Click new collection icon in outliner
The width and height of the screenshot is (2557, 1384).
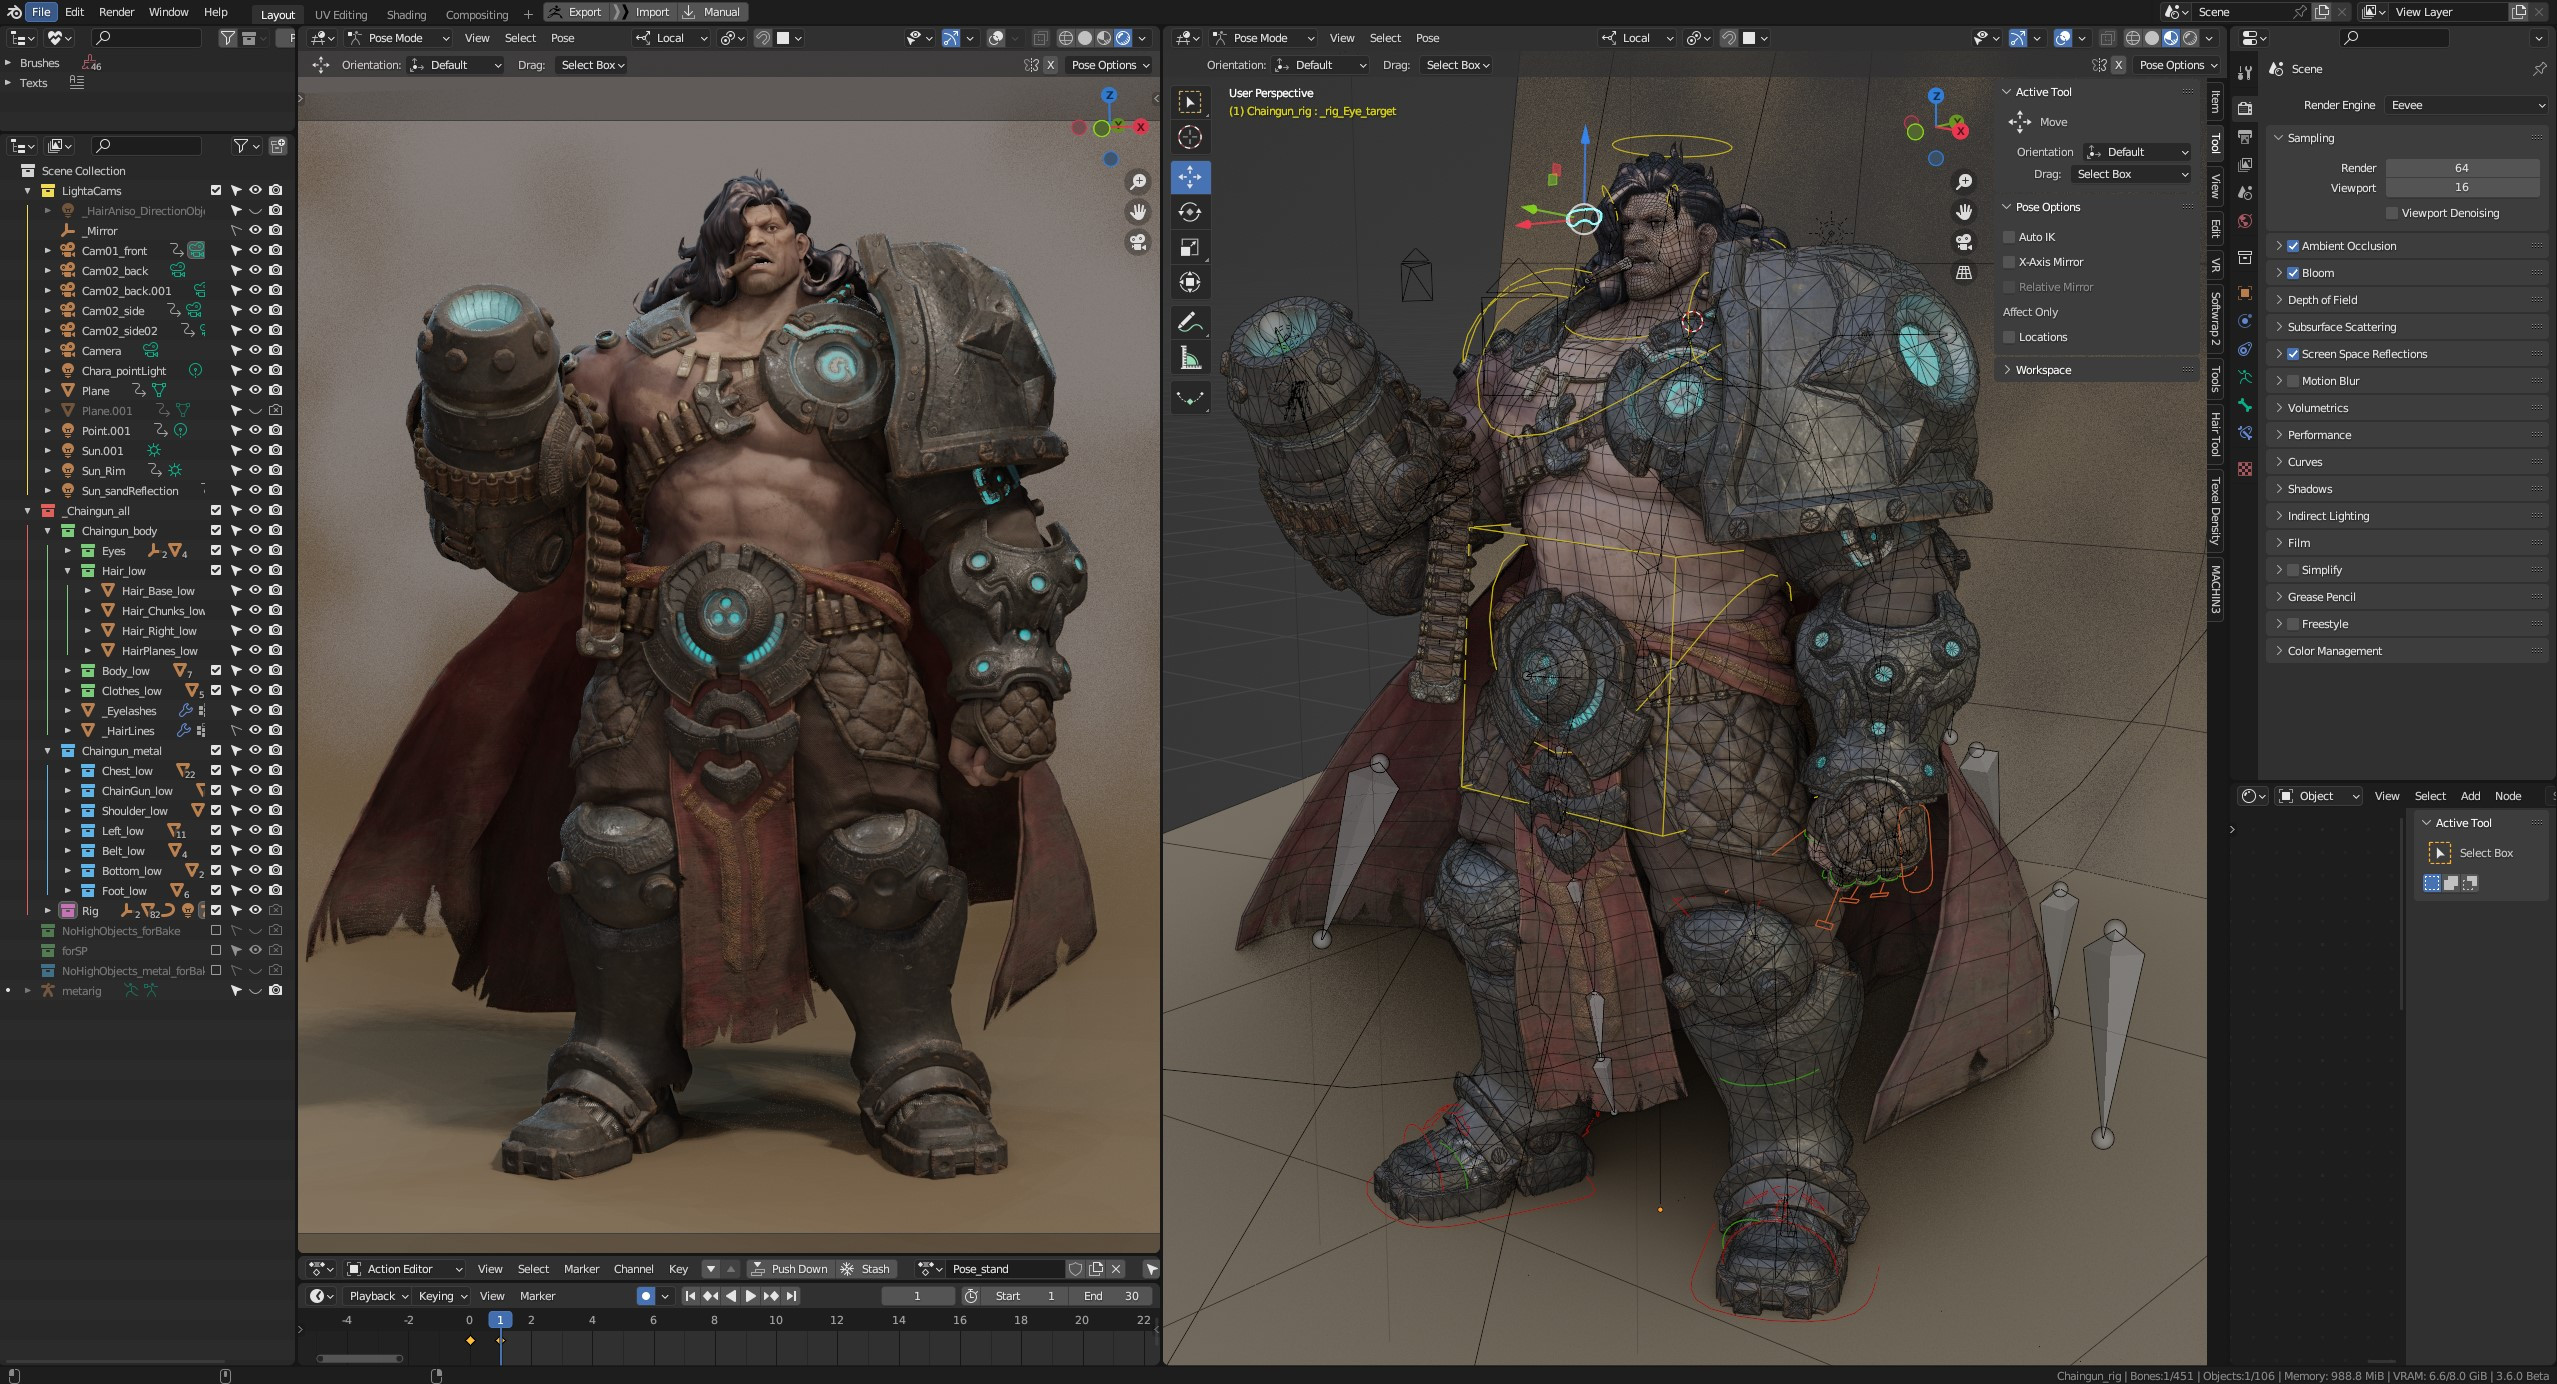pyautogui.click(x=278, y=146)
